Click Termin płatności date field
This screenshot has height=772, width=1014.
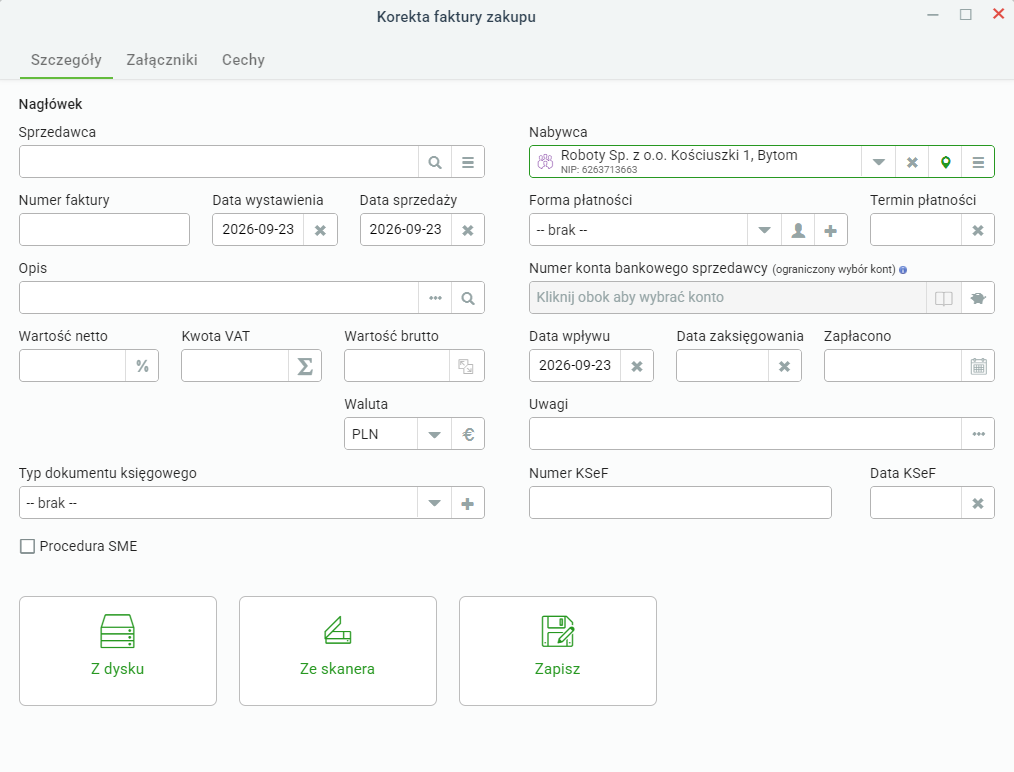(x=916, y=230)
